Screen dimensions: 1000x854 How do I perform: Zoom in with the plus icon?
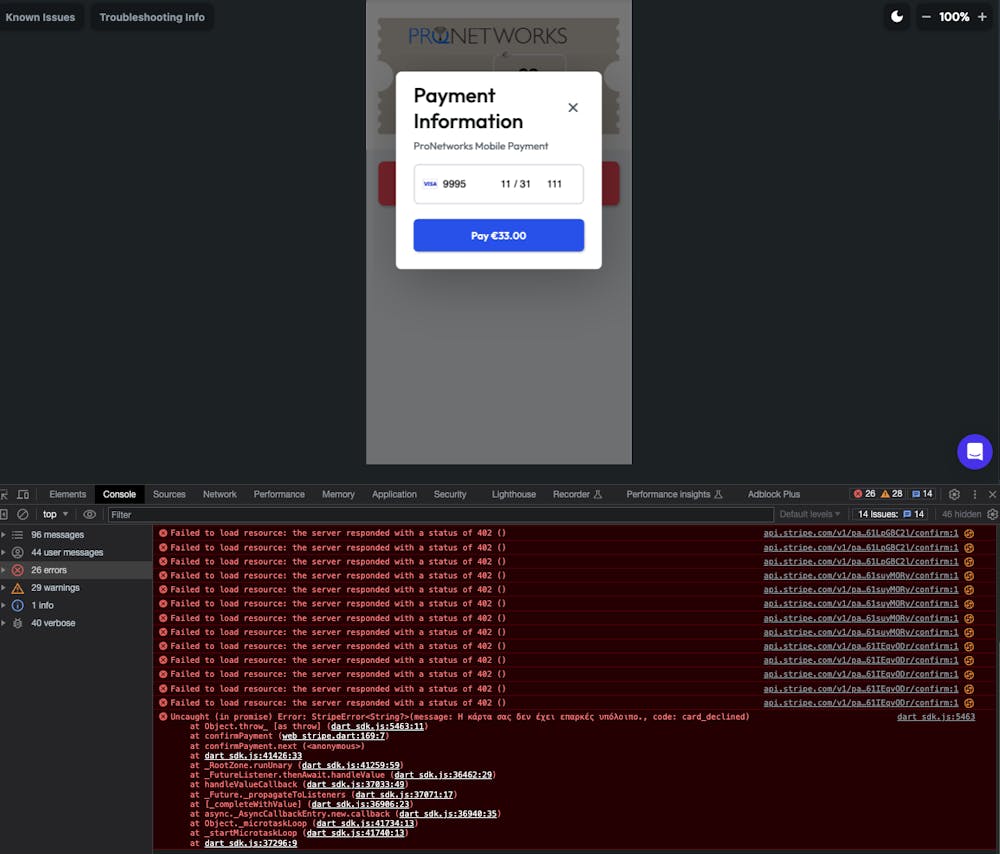982,17
